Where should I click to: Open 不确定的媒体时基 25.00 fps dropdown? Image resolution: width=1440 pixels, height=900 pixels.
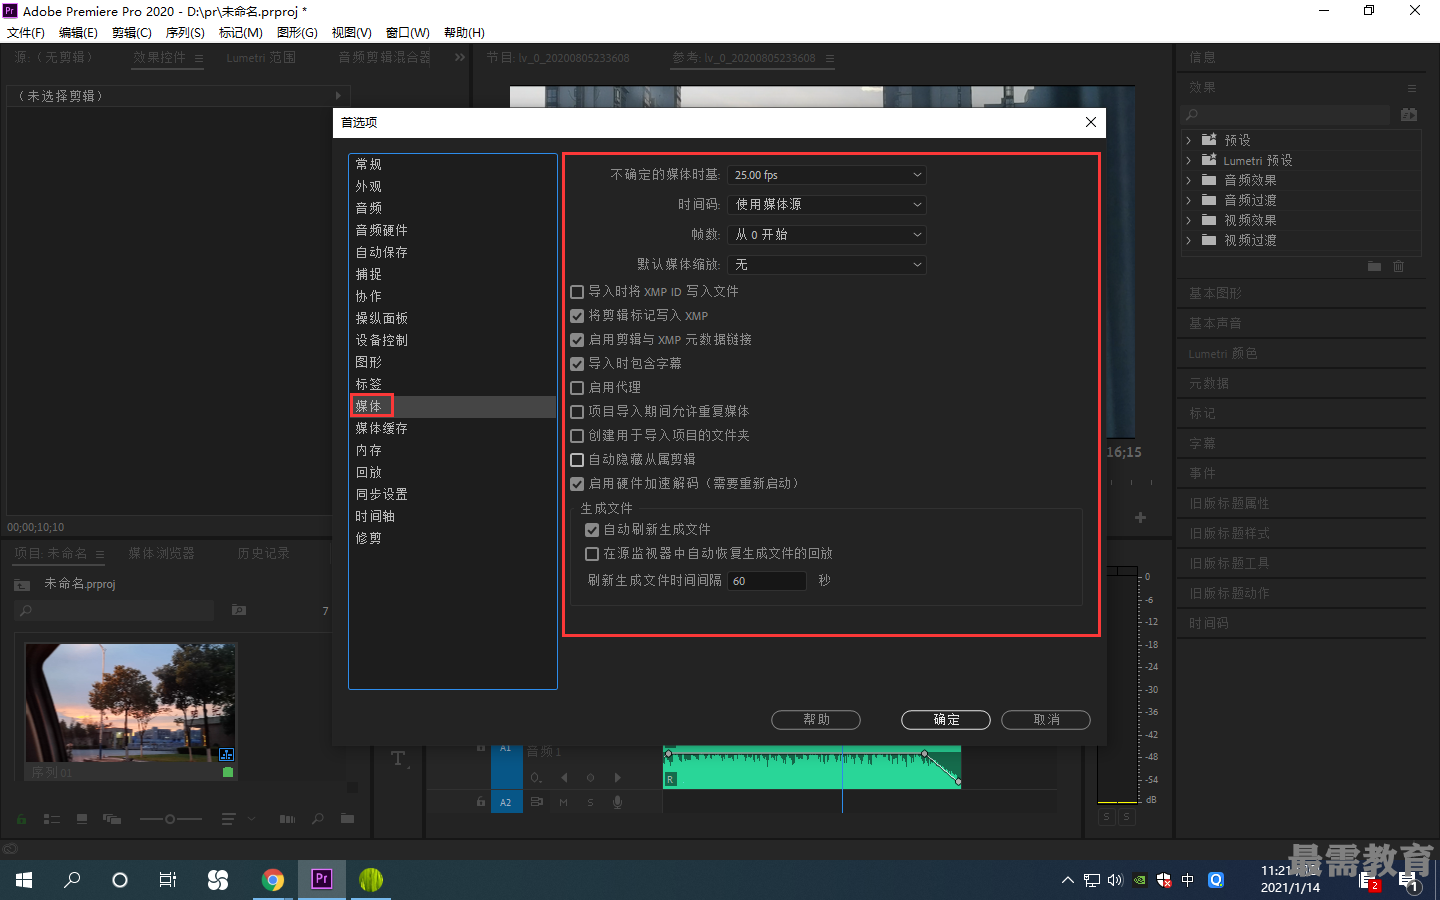point(827,175)
